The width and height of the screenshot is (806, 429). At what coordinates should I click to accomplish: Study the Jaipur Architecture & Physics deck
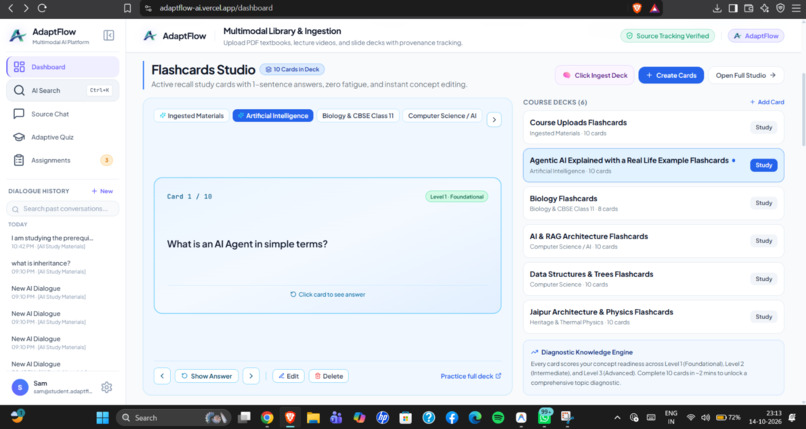coord(763,317)
